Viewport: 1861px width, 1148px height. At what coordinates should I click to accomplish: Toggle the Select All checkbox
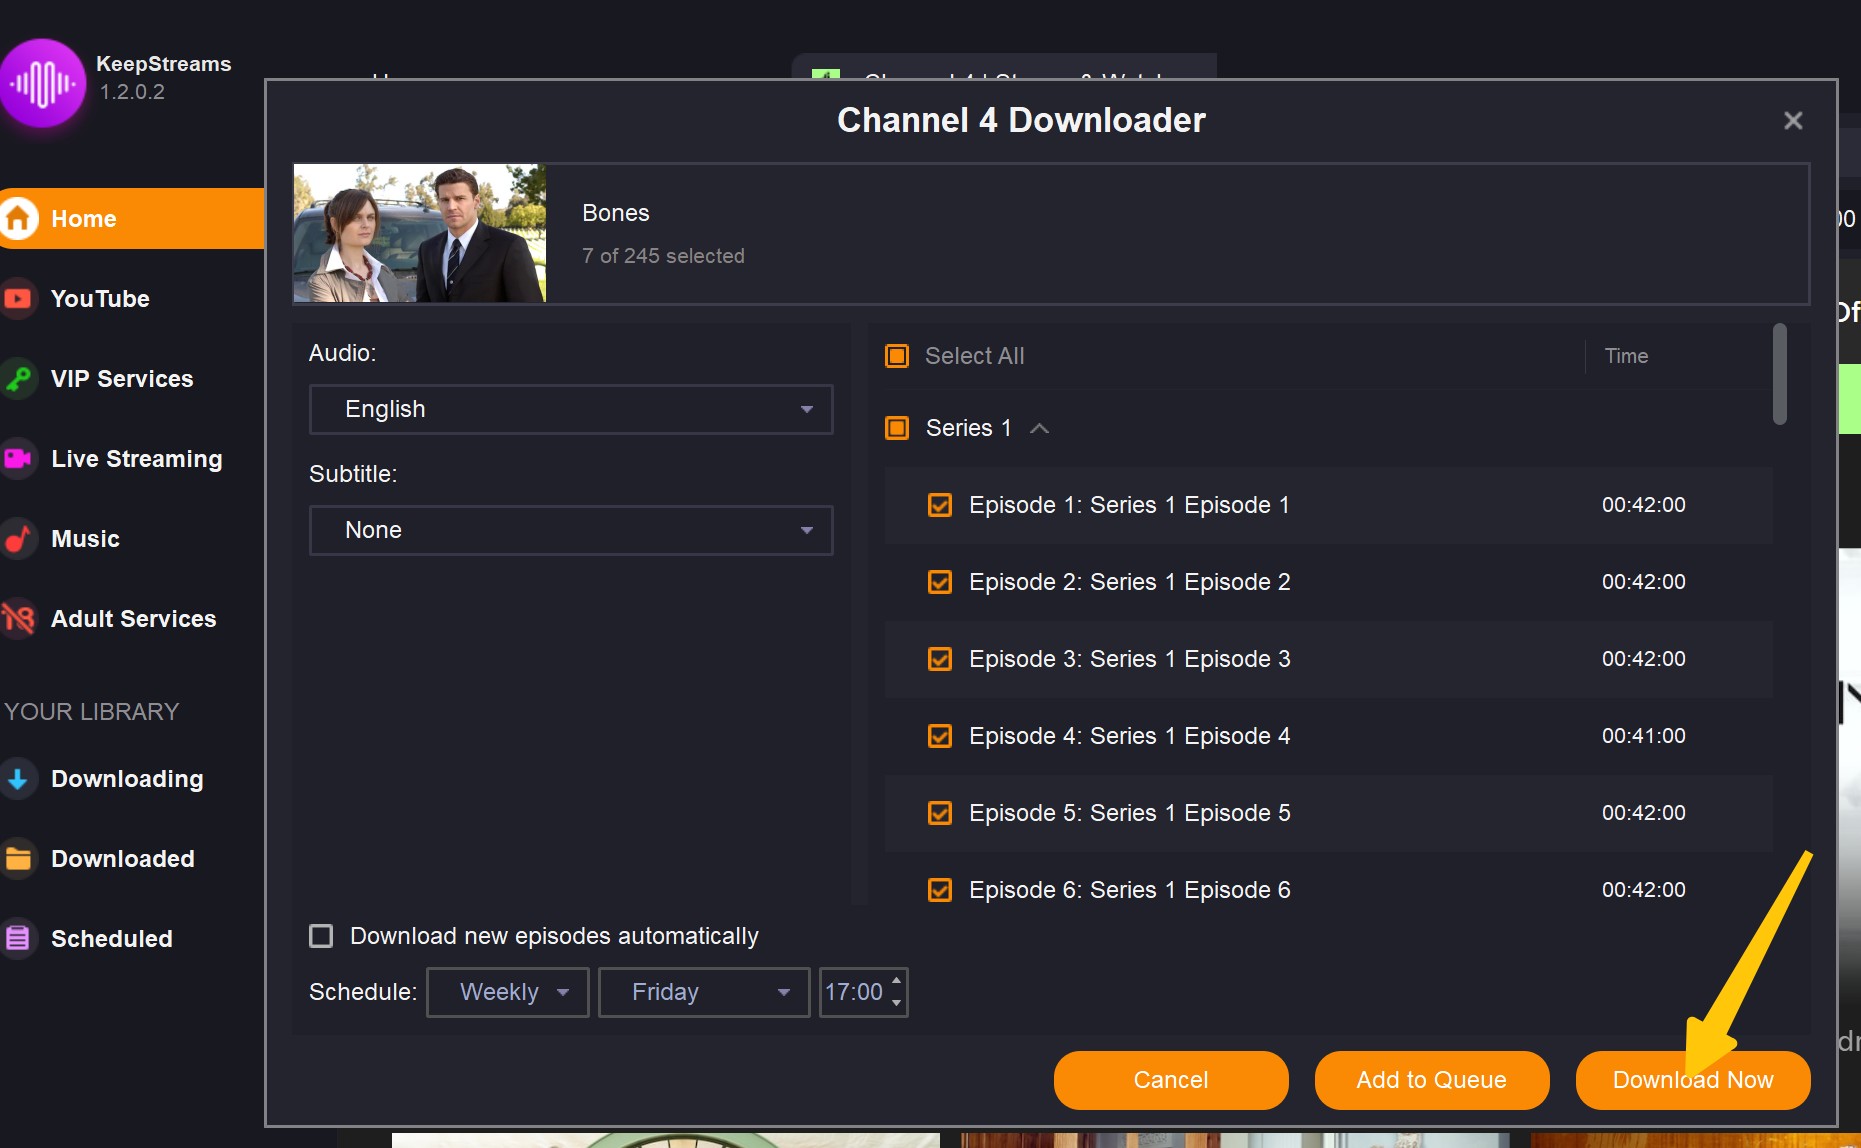click(x=897, y=356)
